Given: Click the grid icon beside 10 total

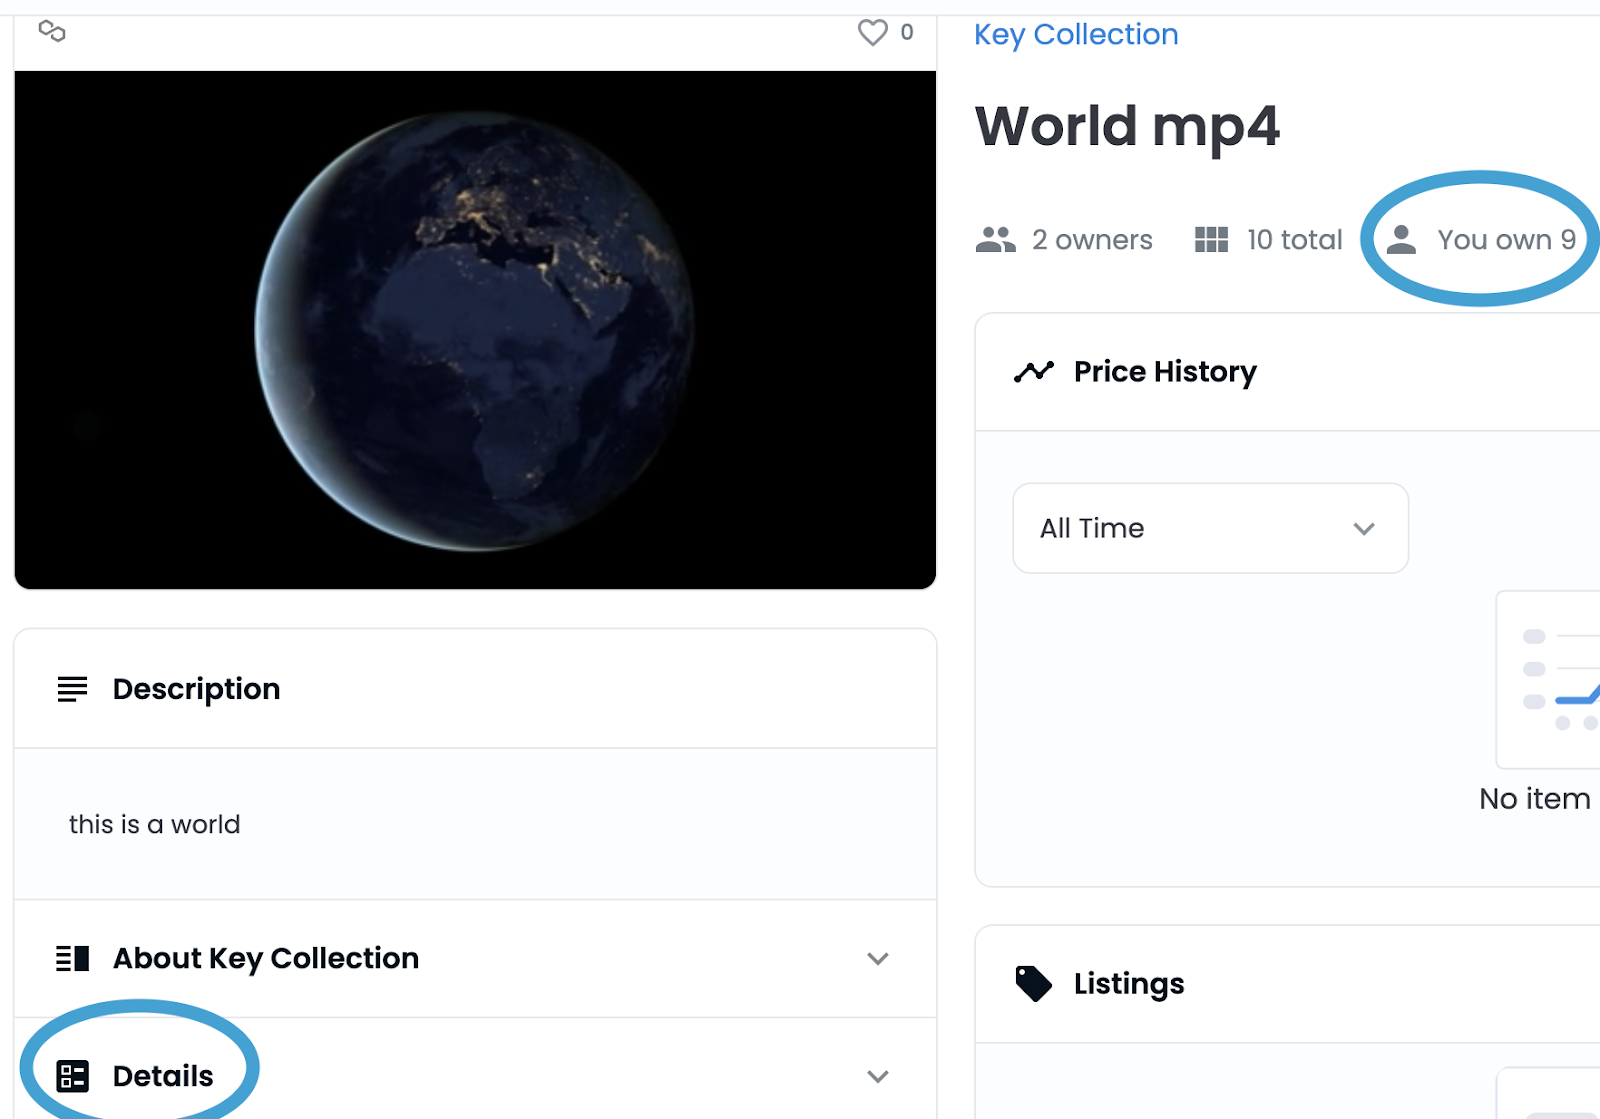Looking at the screenshot, I should pos(1211,240).
